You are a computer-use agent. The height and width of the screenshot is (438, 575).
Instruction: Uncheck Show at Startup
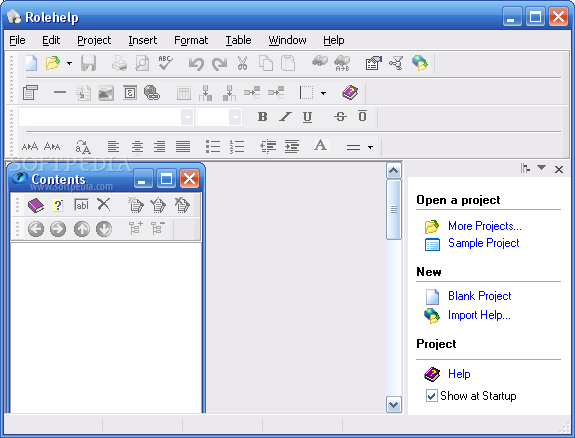pyautogui.click(x=432, y=396)
